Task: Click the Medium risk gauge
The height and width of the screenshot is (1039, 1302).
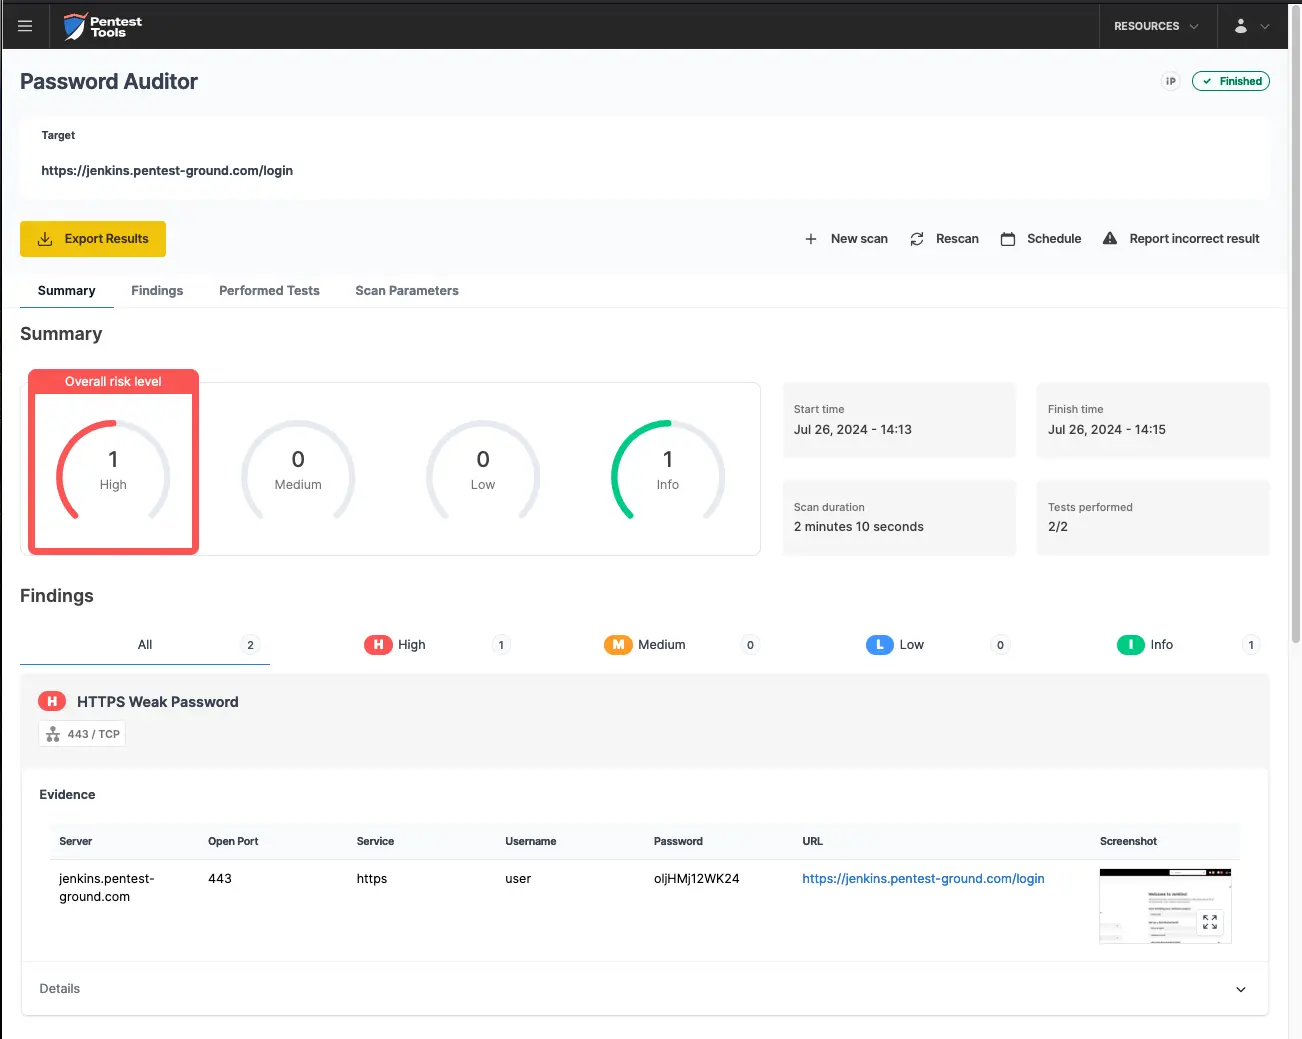Action: point(298,470)
